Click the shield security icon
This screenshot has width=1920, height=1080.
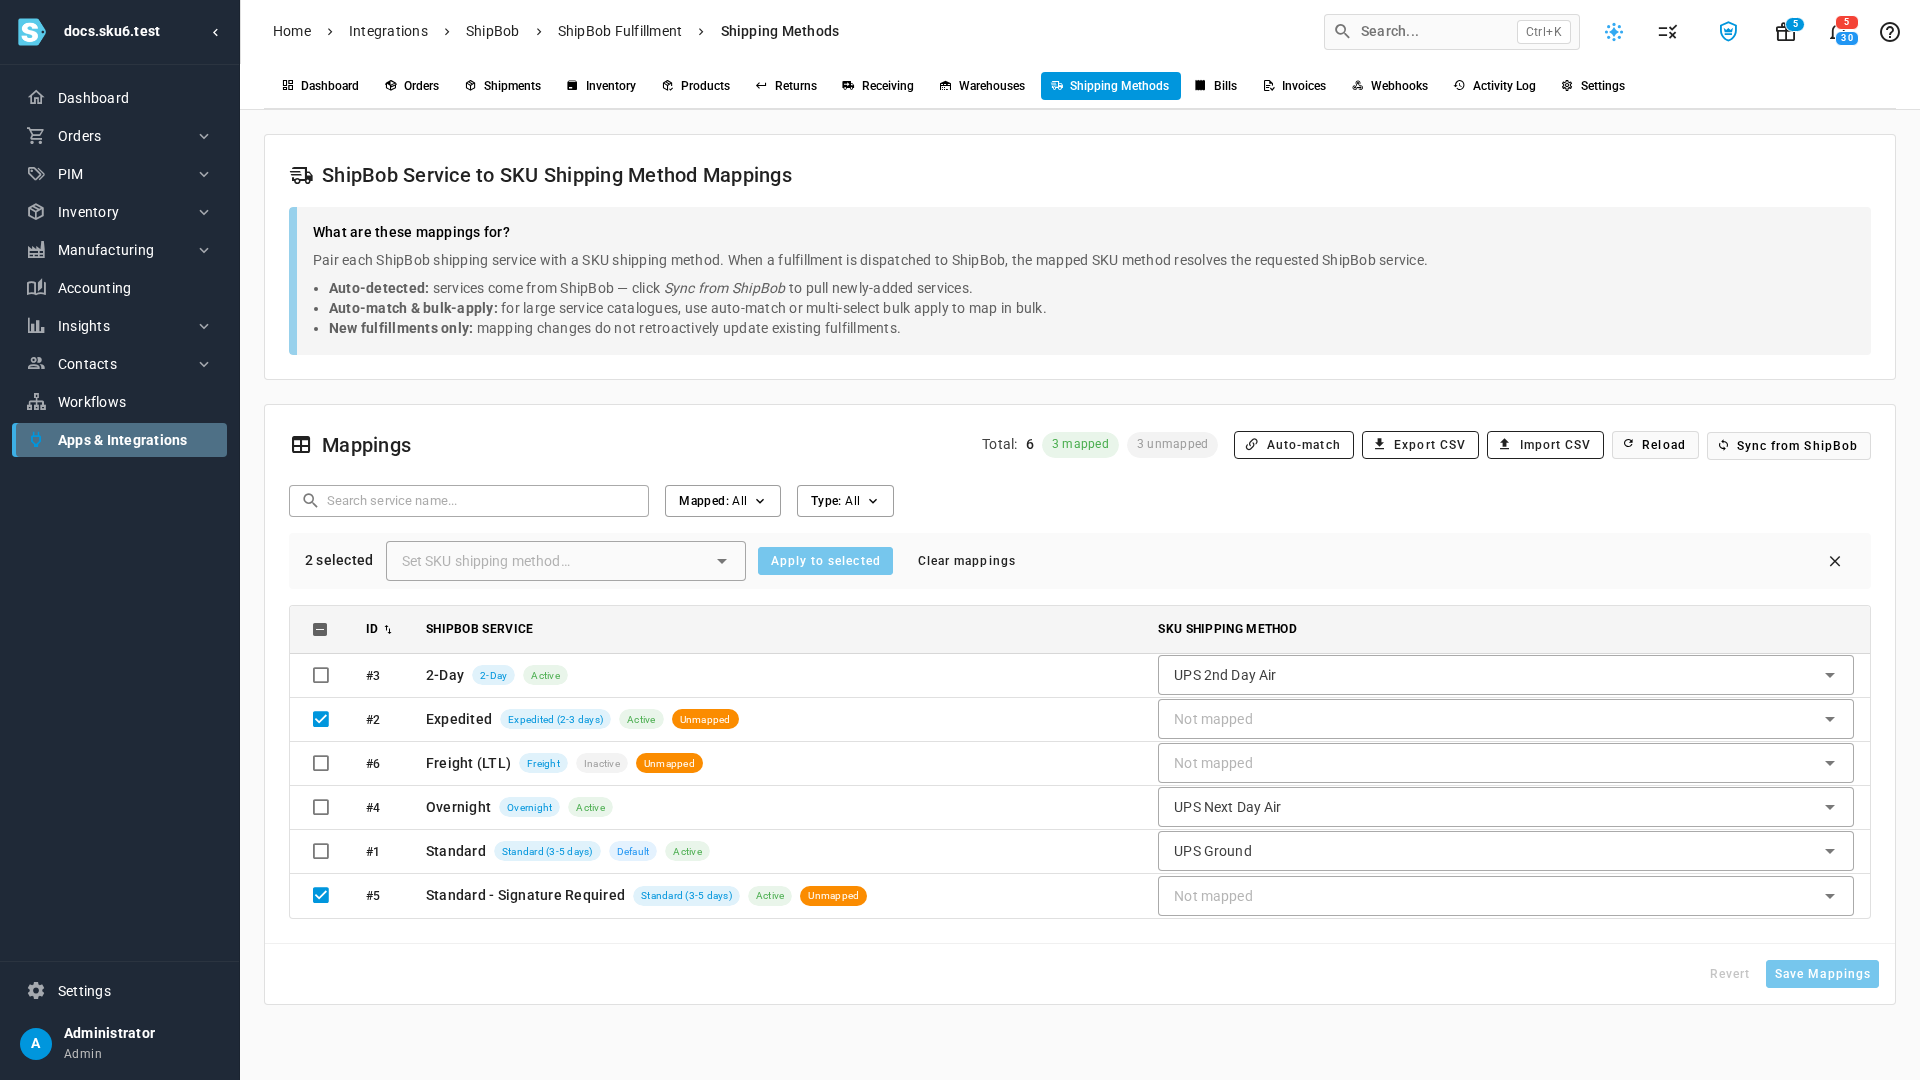pyautogui.click(x=1728, y=32)
